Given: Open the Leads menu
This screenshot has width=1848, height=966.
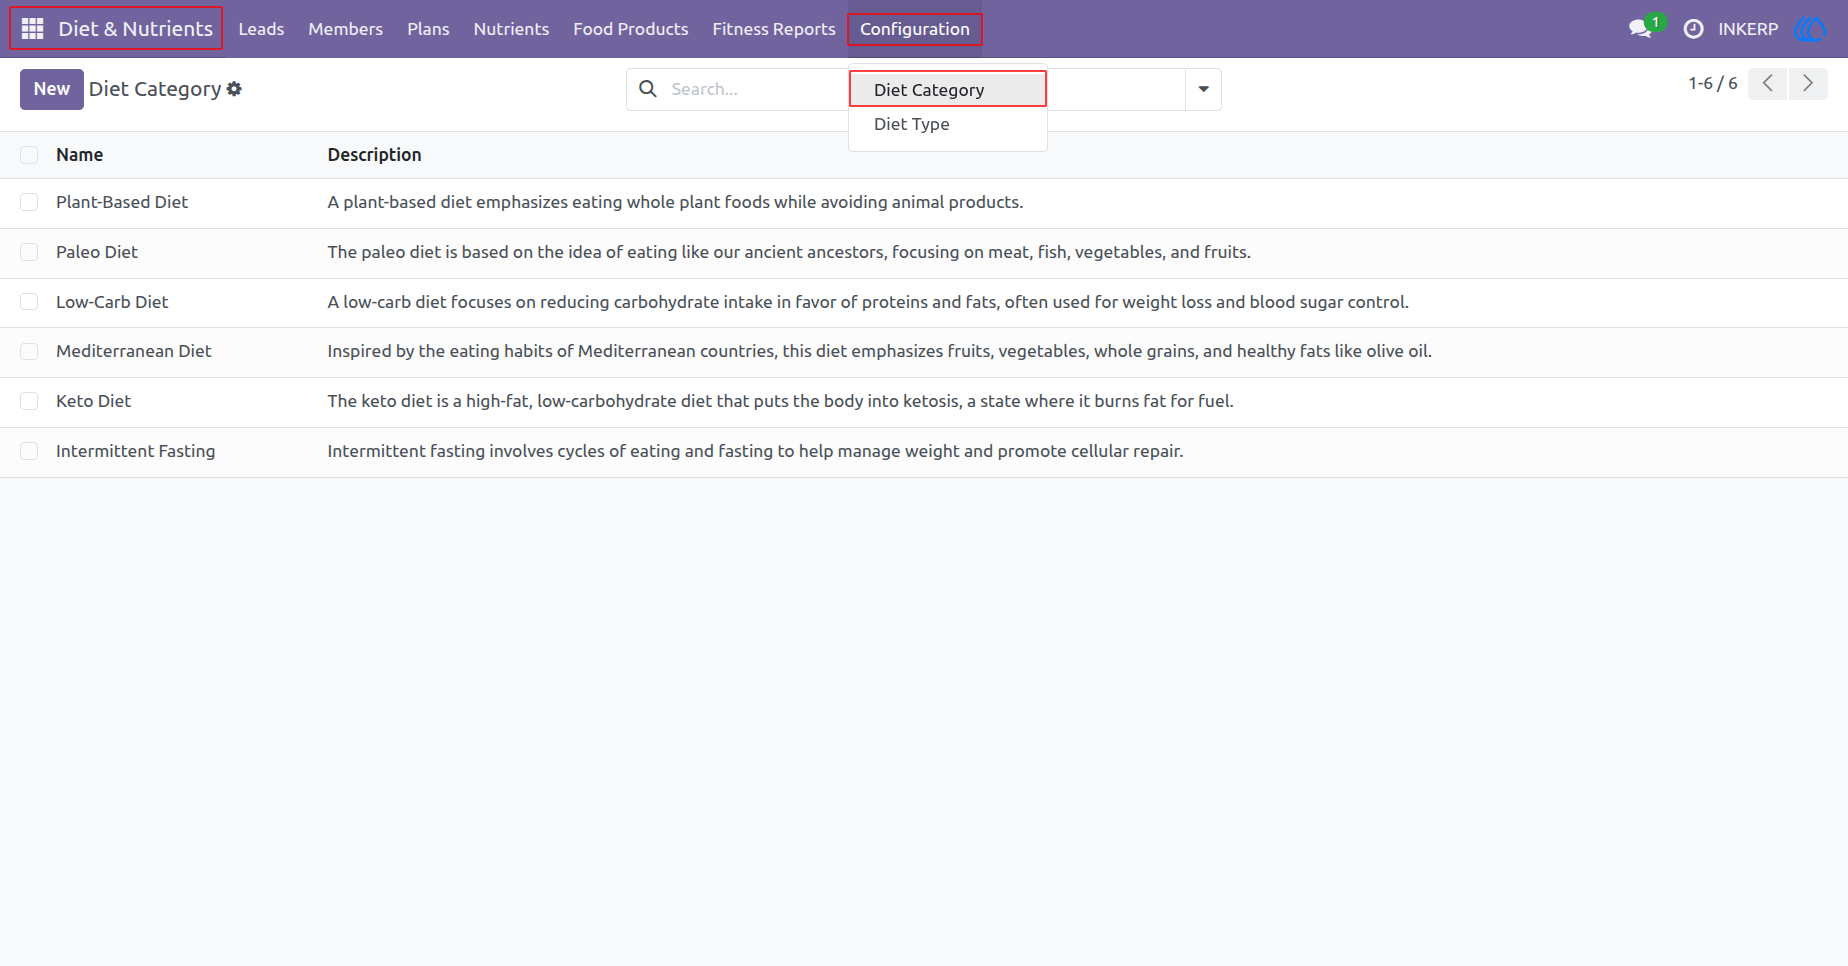Looking at the screenshot, I should tap(261, 29).
